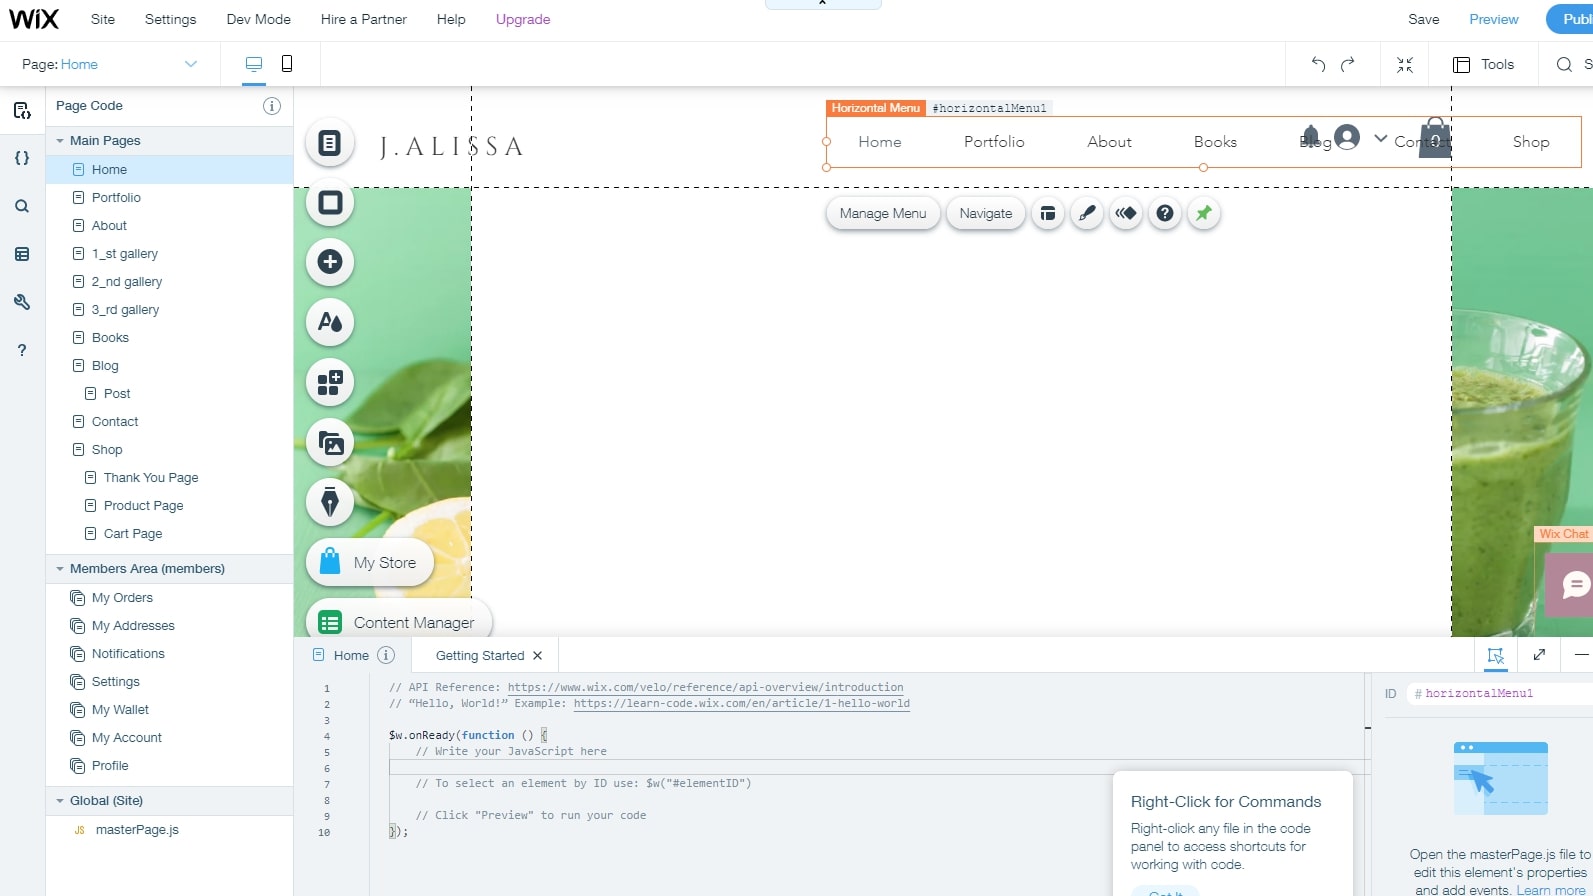Switch to mobile view icon
Viewport: 1593px width, 896px height.
point(287,64)
